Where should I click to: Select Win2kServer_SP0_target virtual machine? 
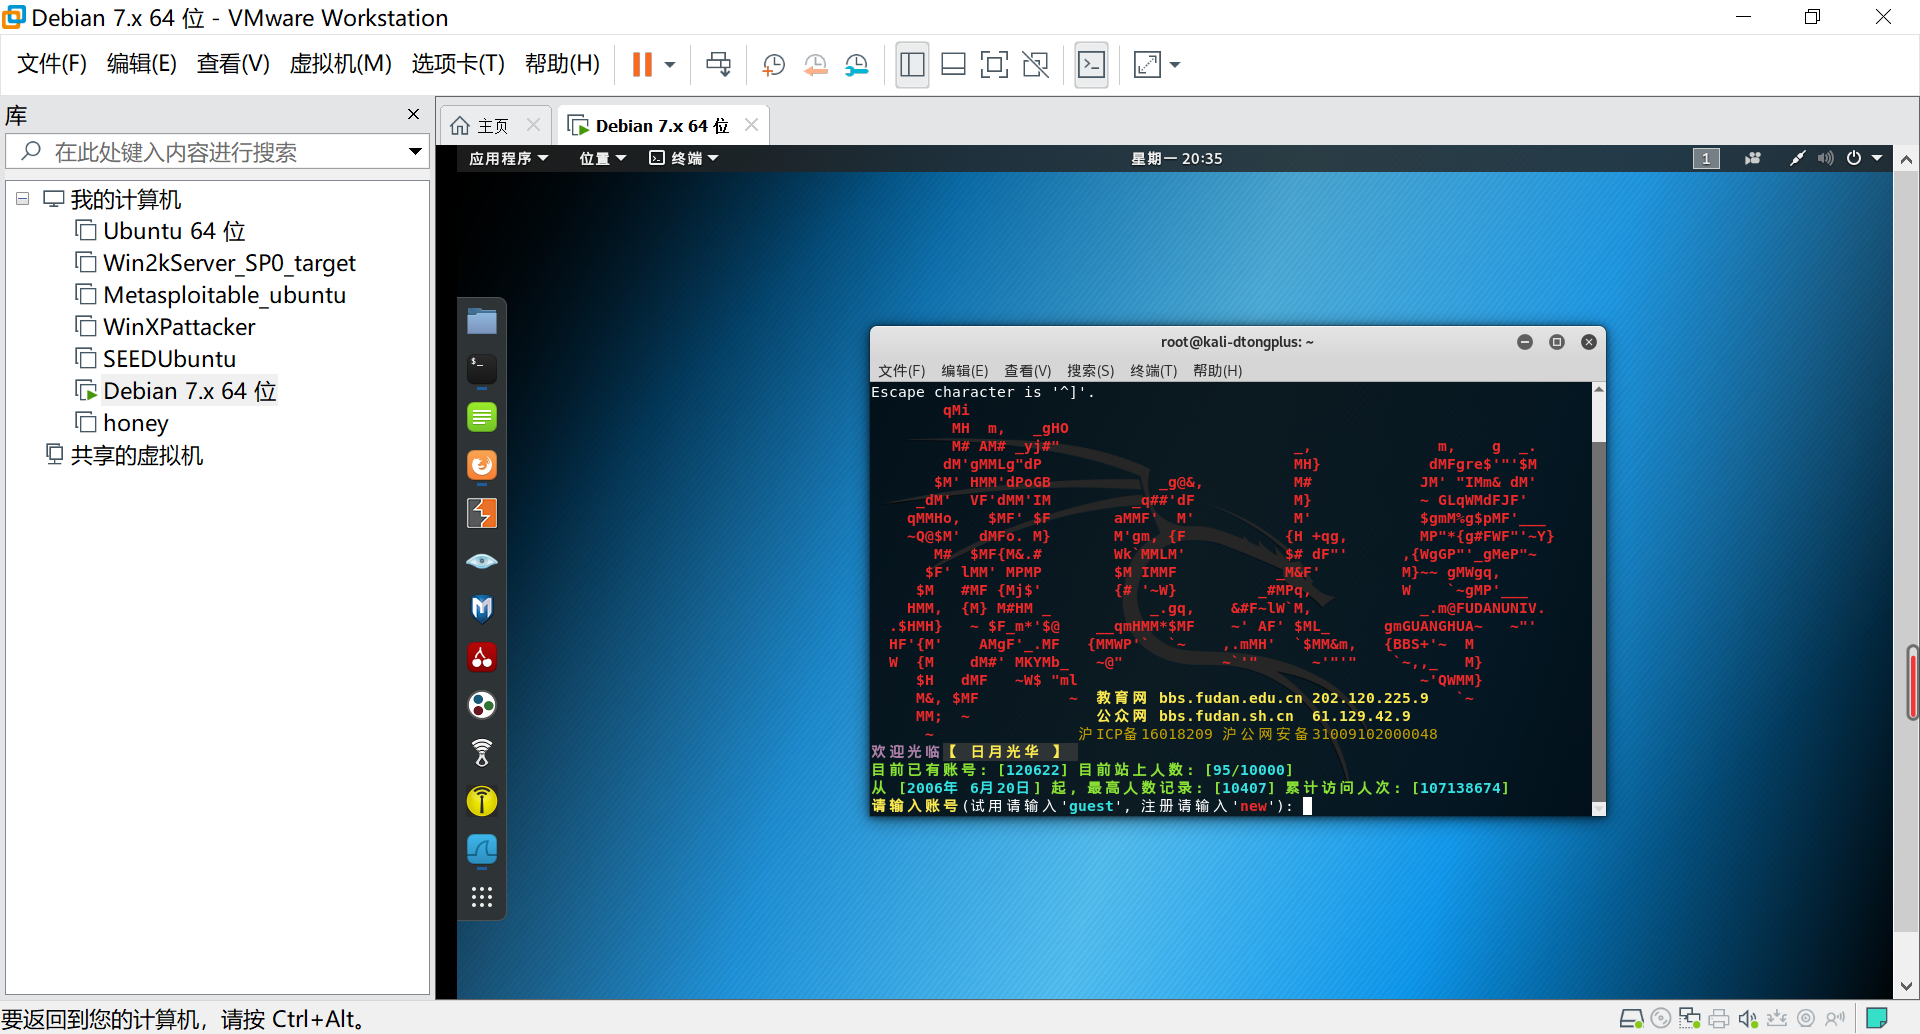(x=229, y=263)
